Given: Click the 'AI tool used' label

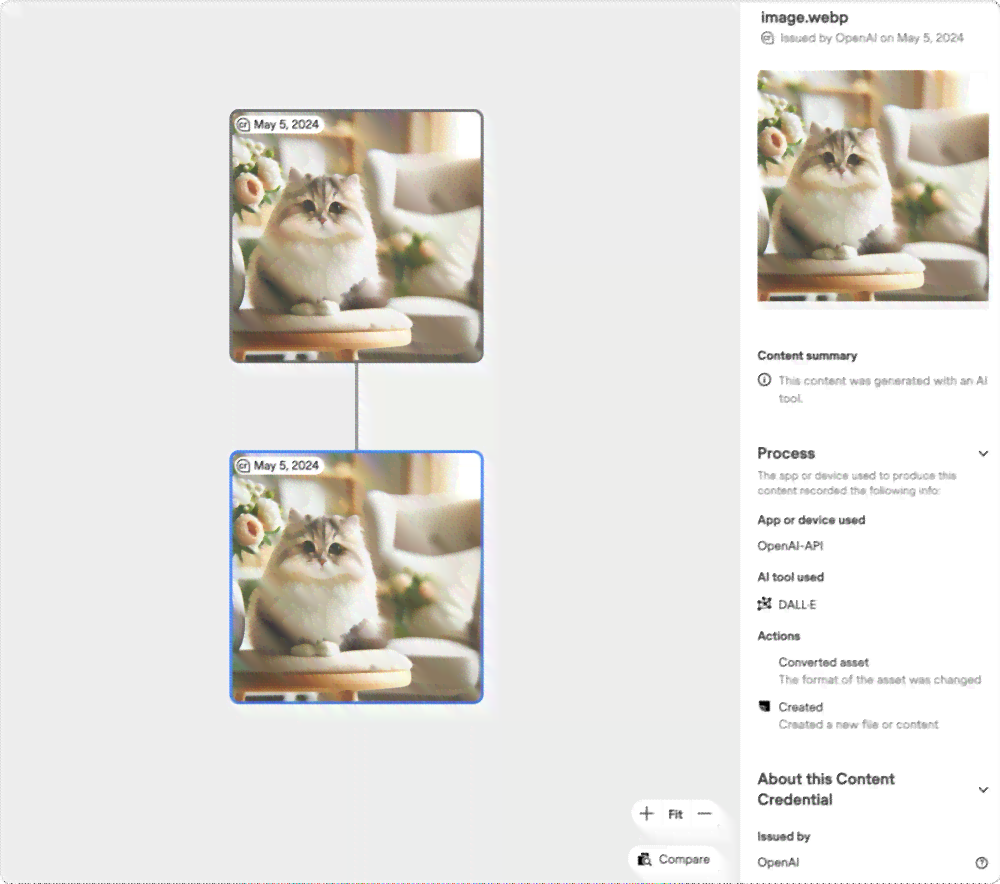Looking at the screenshot, I should [x=790, y=577].
